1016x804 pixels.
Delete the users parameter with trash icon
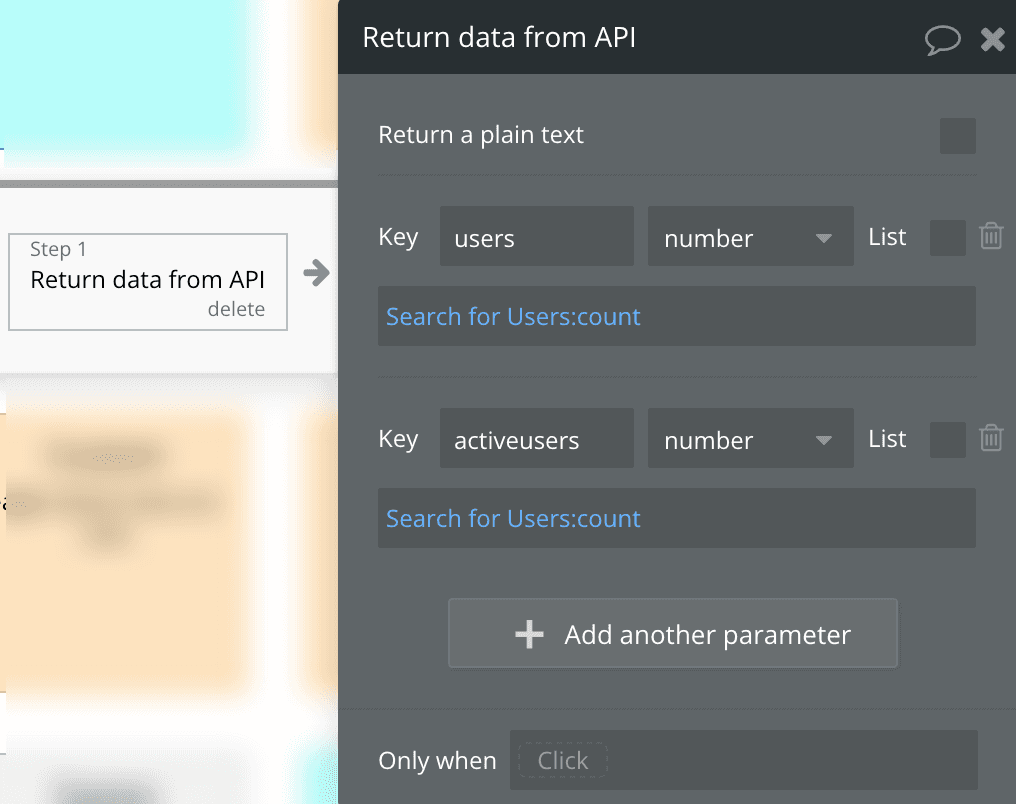point(991,237)
